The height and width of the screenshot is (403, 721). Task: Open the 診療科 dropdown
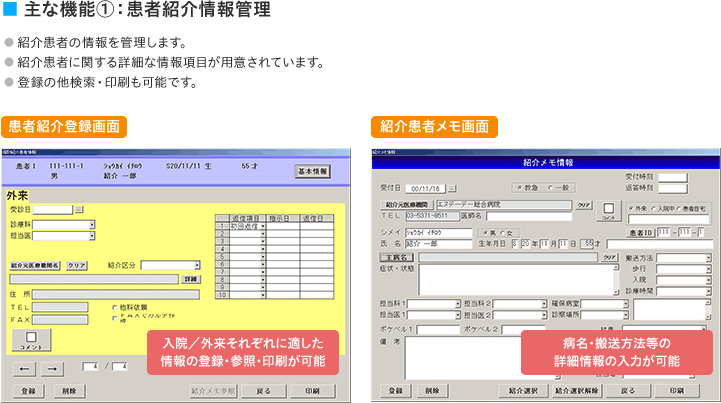(92, 225)
